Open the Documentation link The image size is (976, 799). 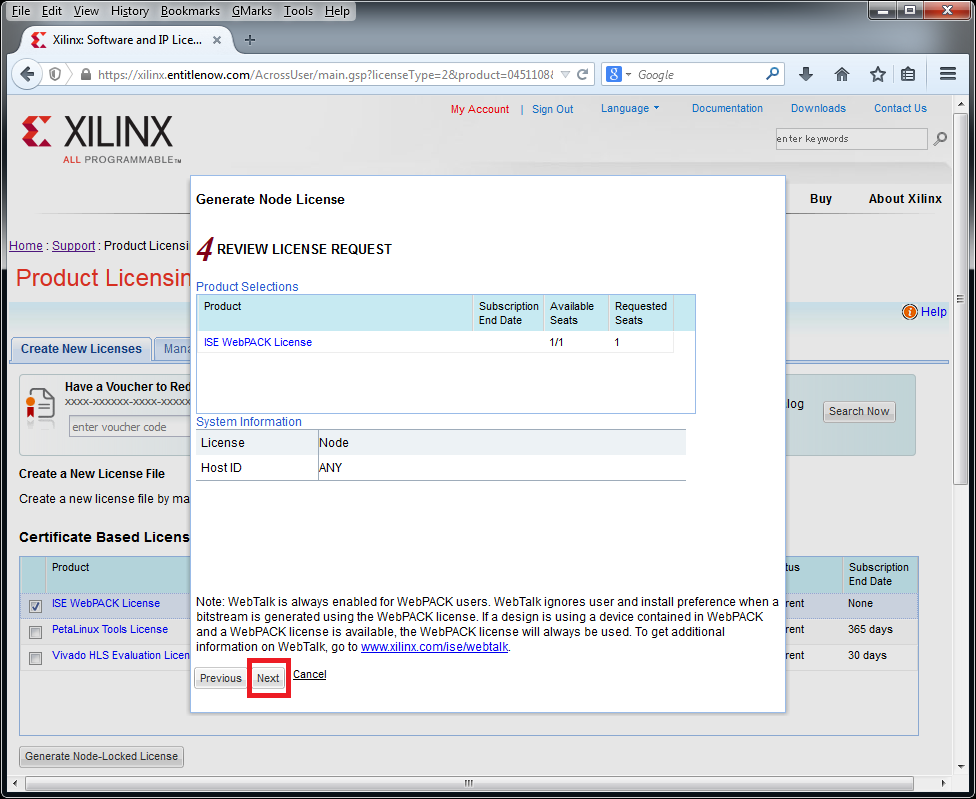coord(727,108)
